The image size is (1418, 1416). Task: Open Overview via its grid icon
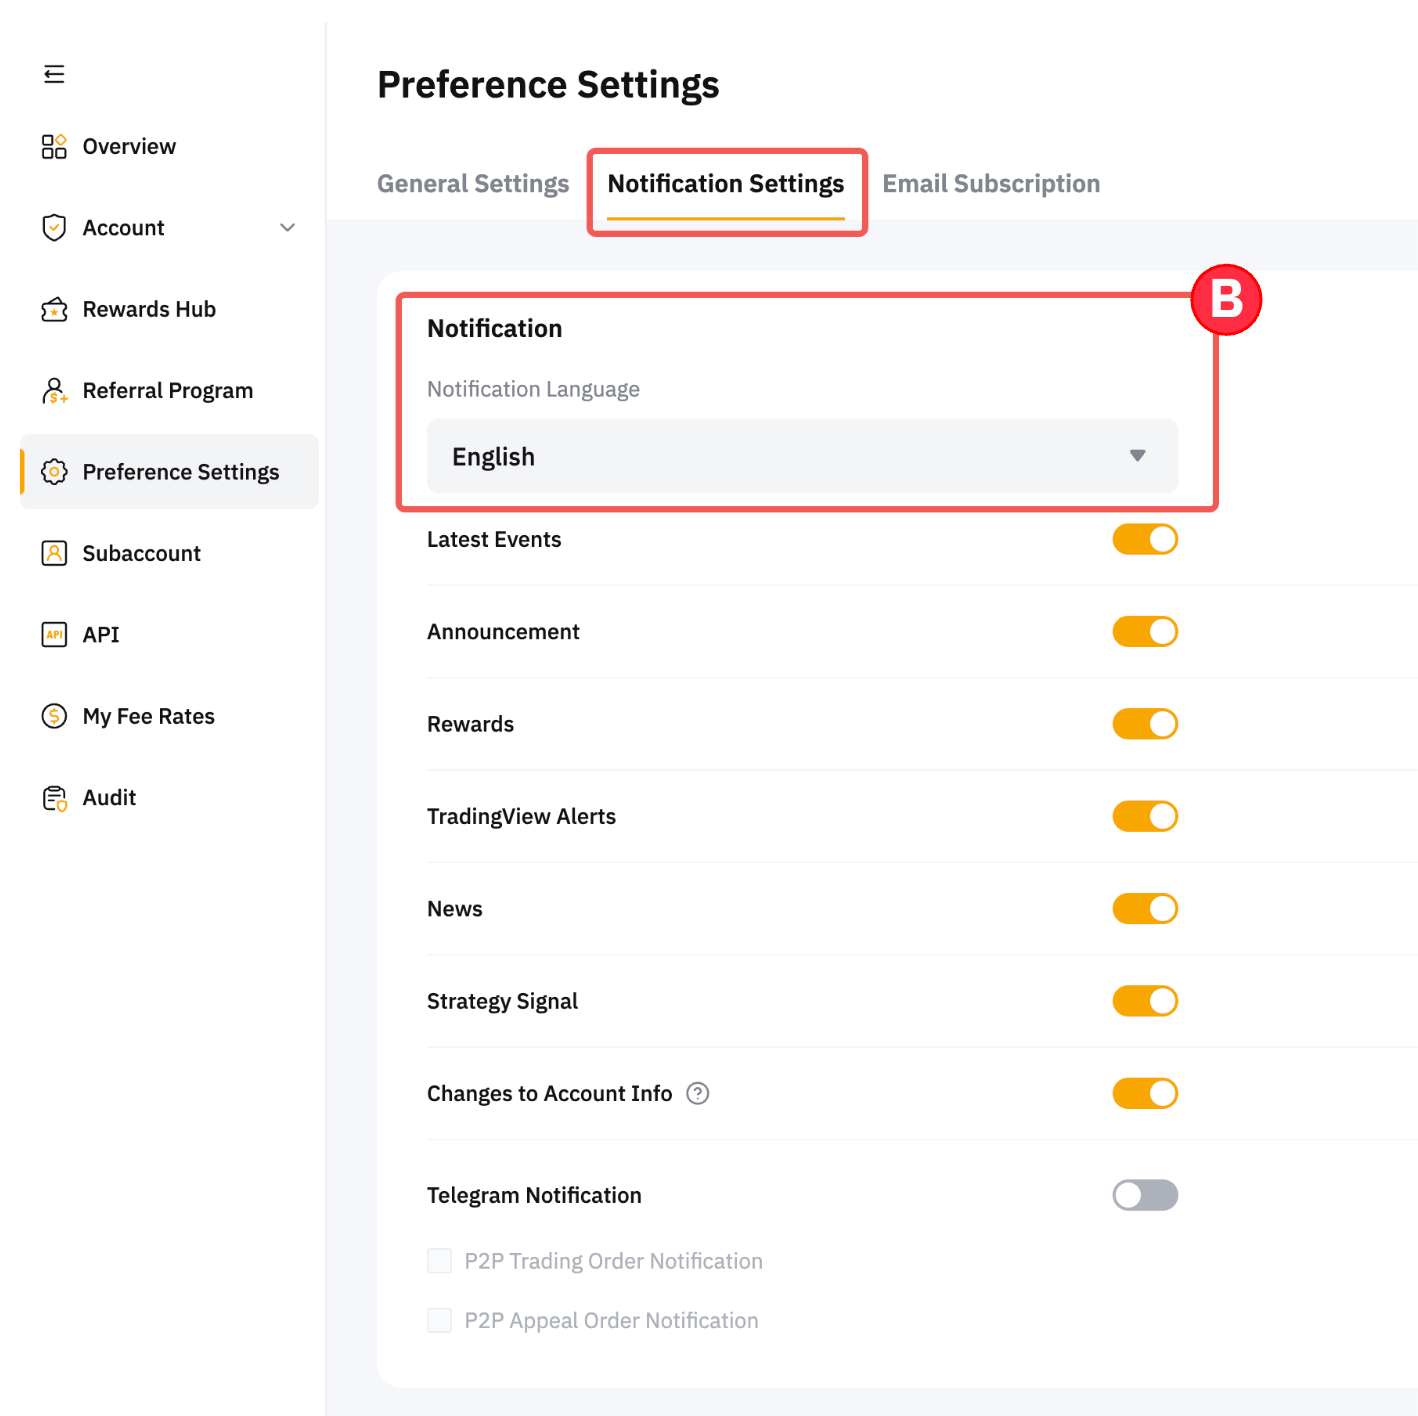54,147
